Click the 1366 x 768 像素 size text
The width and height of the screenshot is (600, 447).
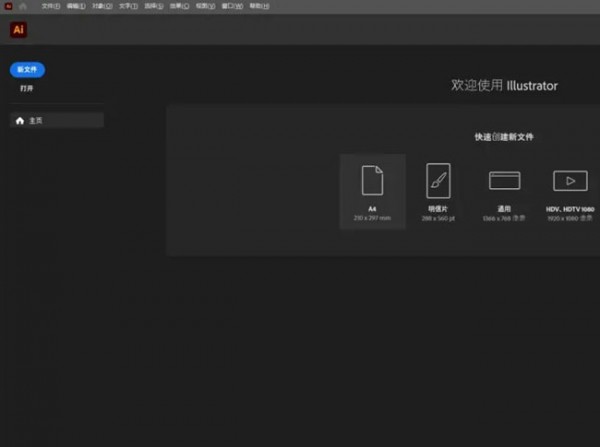pos(504,219)
